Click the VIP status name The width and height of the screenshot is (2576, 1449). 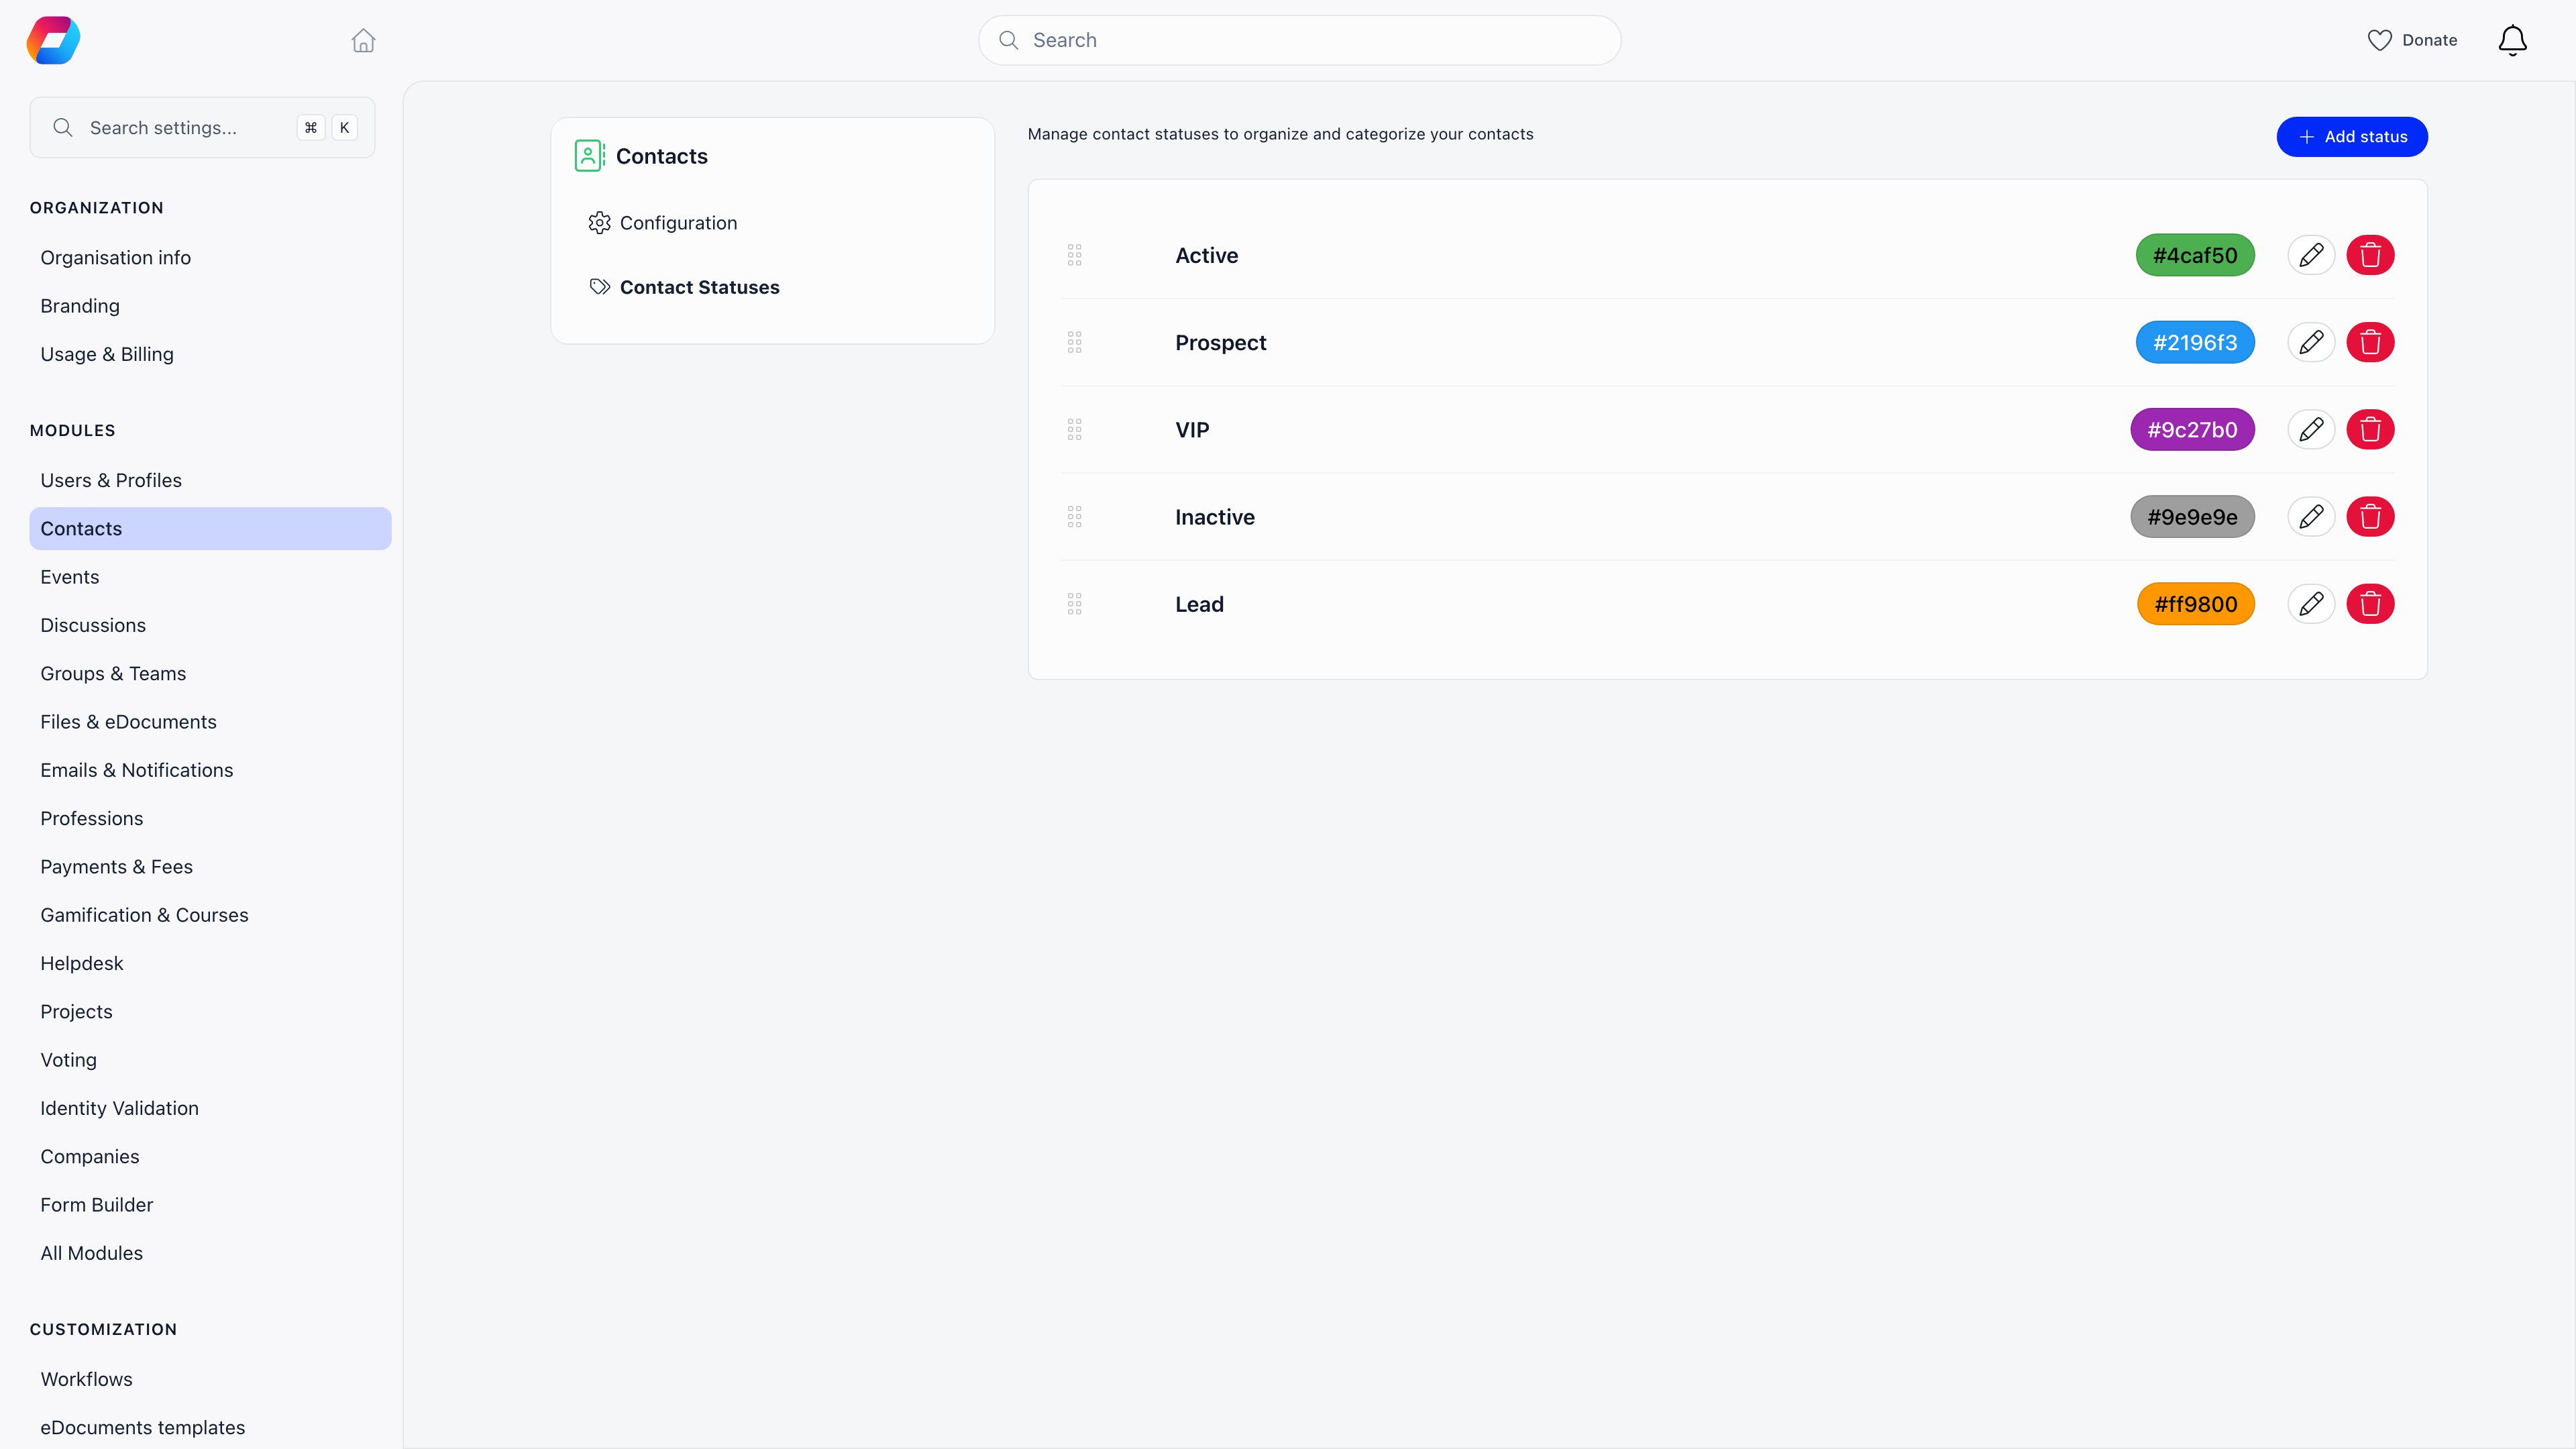point(1192,429)
